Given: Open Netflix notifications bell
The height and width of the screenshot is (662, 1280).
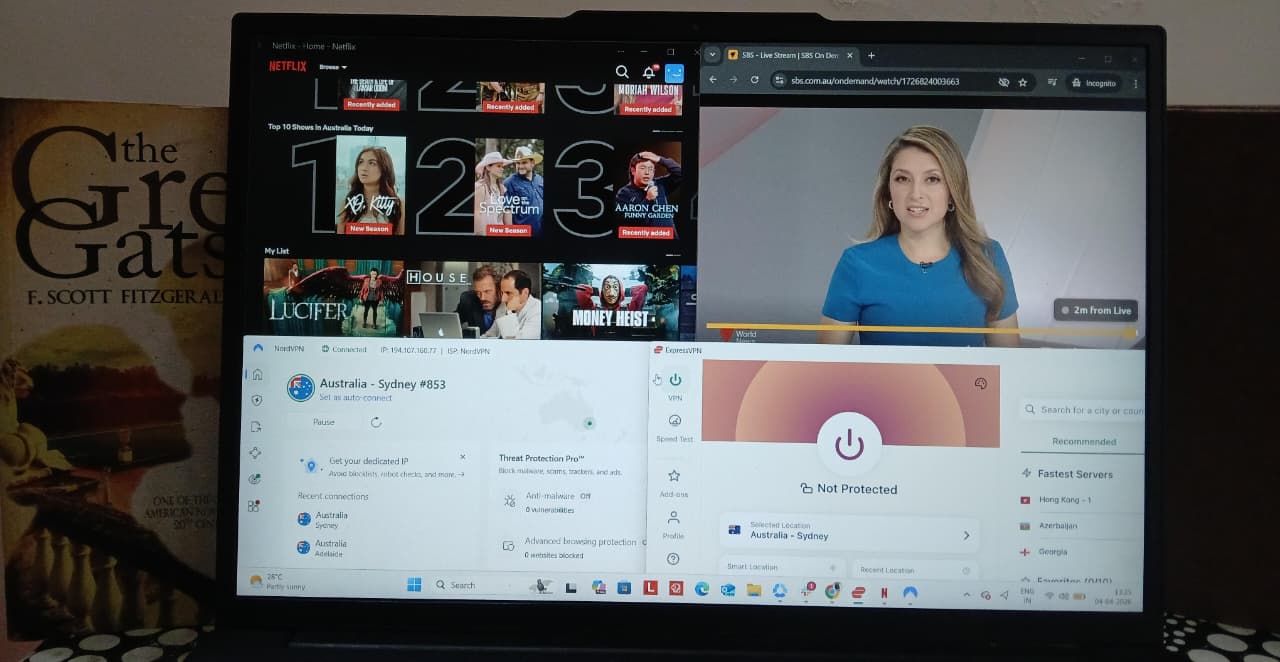Looking at the screenshot, I should pyautogui.click(x=648, y=72).
